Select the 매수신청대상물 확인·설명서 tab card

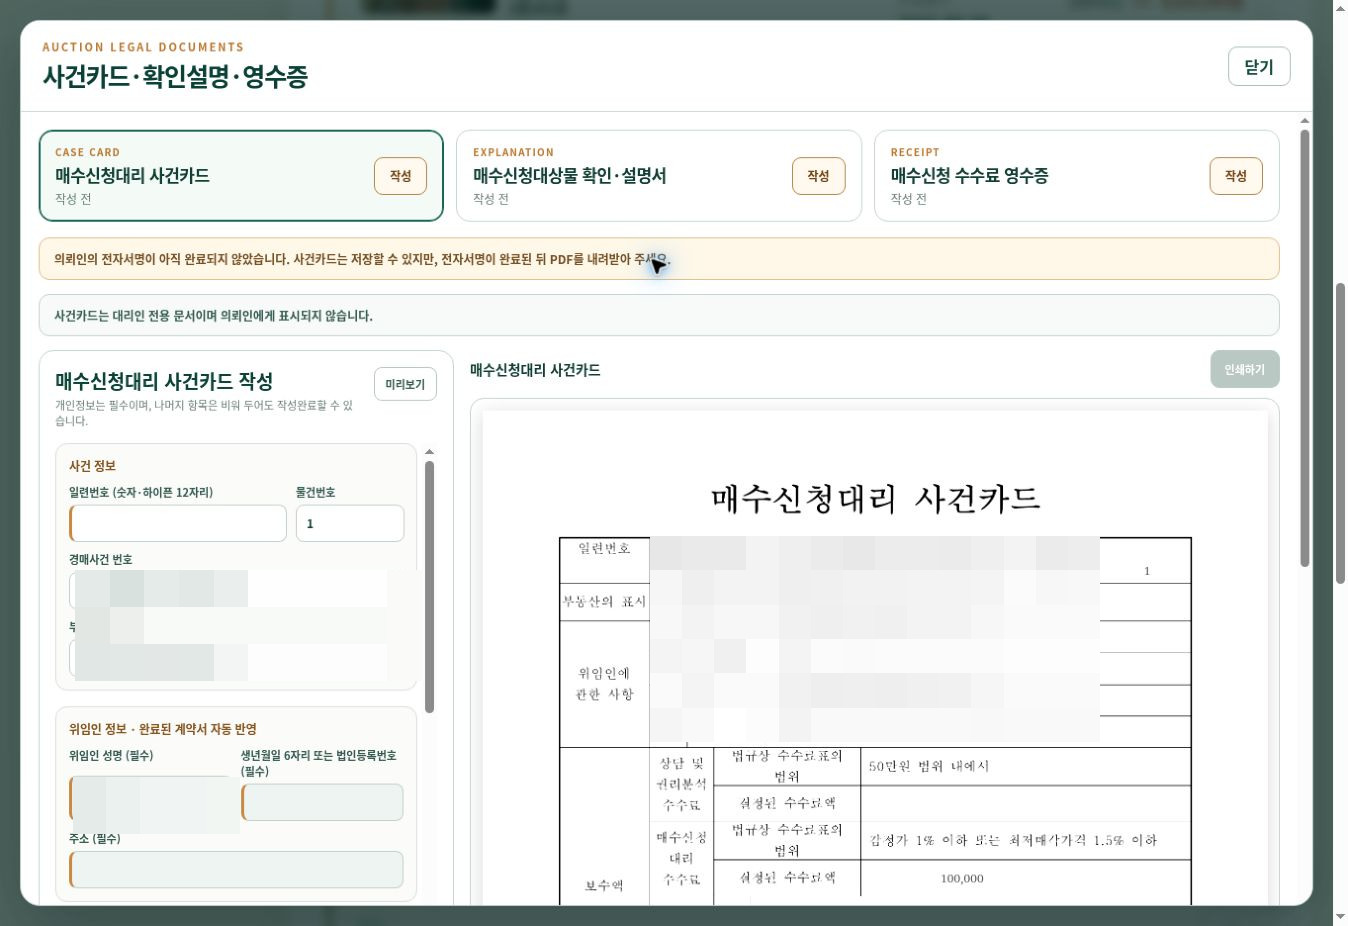click(x=659, y=176)
